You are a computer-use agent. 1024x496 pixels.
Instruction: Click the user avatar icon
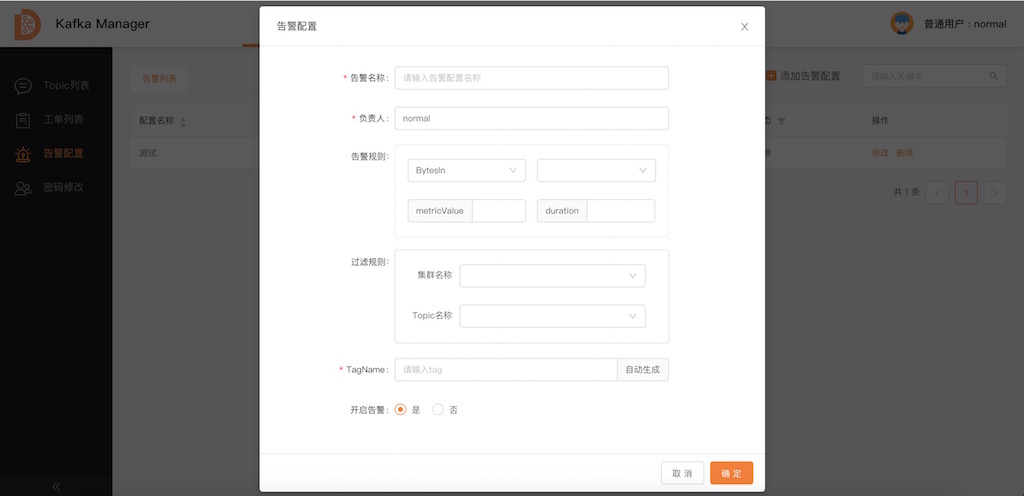tap(902, 23)
